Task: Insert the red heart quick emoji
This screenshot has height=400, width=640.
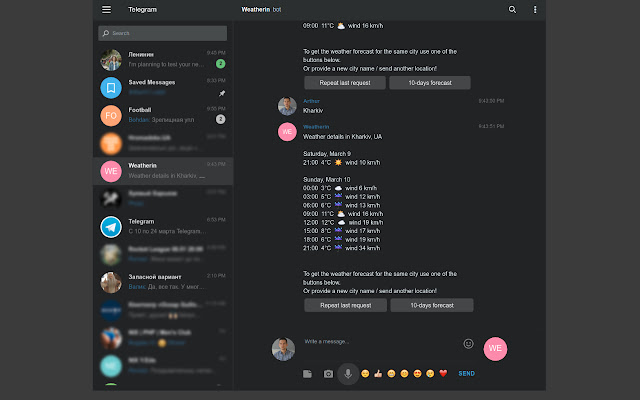Action: click(x=443, y=373)
